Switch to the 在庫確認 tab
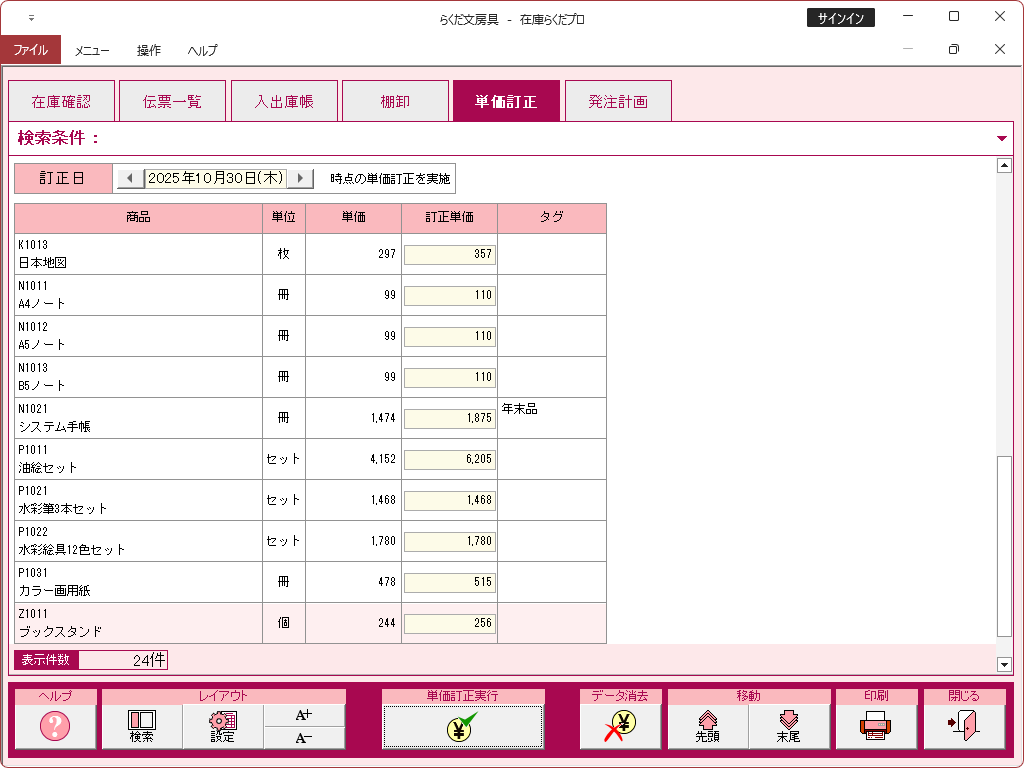This screenshot has width=1024, height=768. [61, 101]
